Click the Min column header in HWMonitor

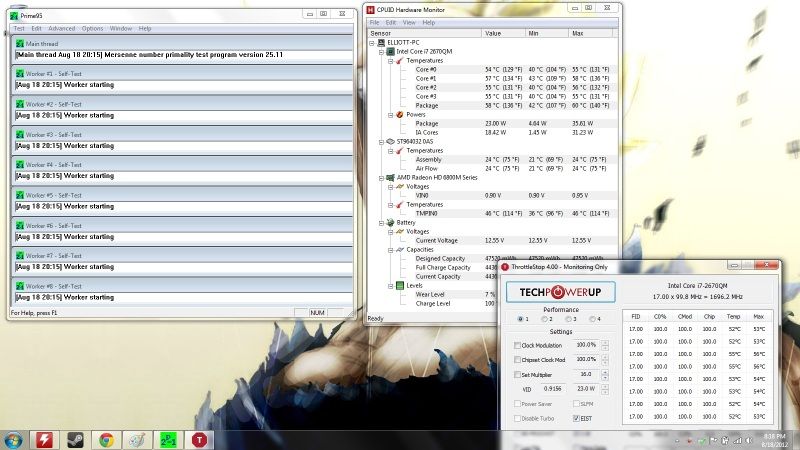[x=546, y=33]
